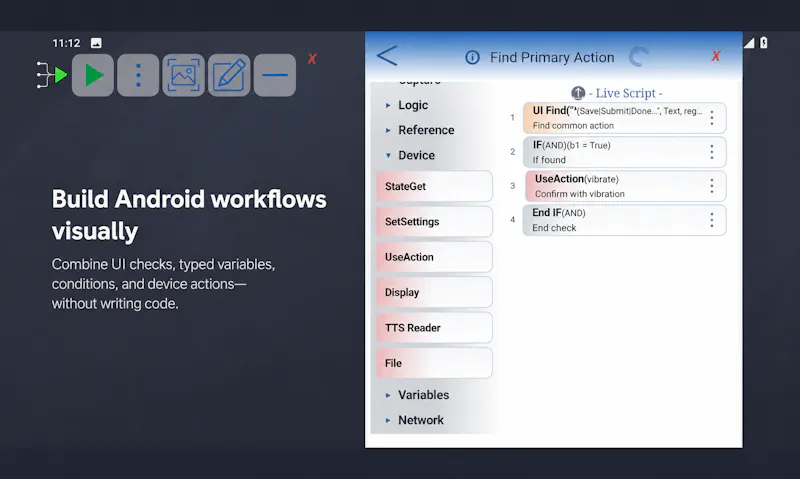Viewport: 800px width, 479px height.
Task: Click the battery status icon
Action: (x=764, y=43)
